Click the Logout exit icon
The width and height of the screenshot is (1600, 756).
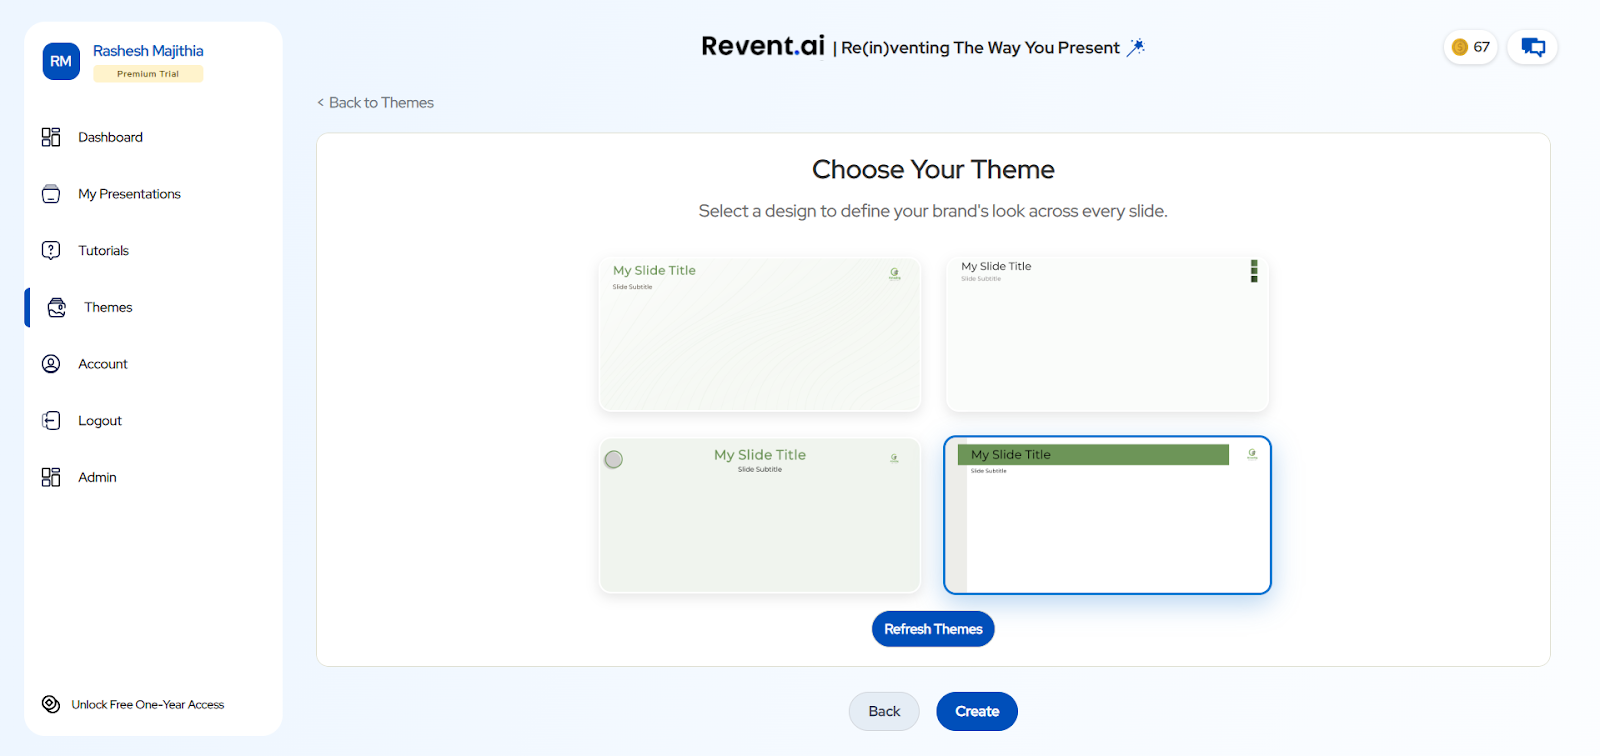coord(51,421)
